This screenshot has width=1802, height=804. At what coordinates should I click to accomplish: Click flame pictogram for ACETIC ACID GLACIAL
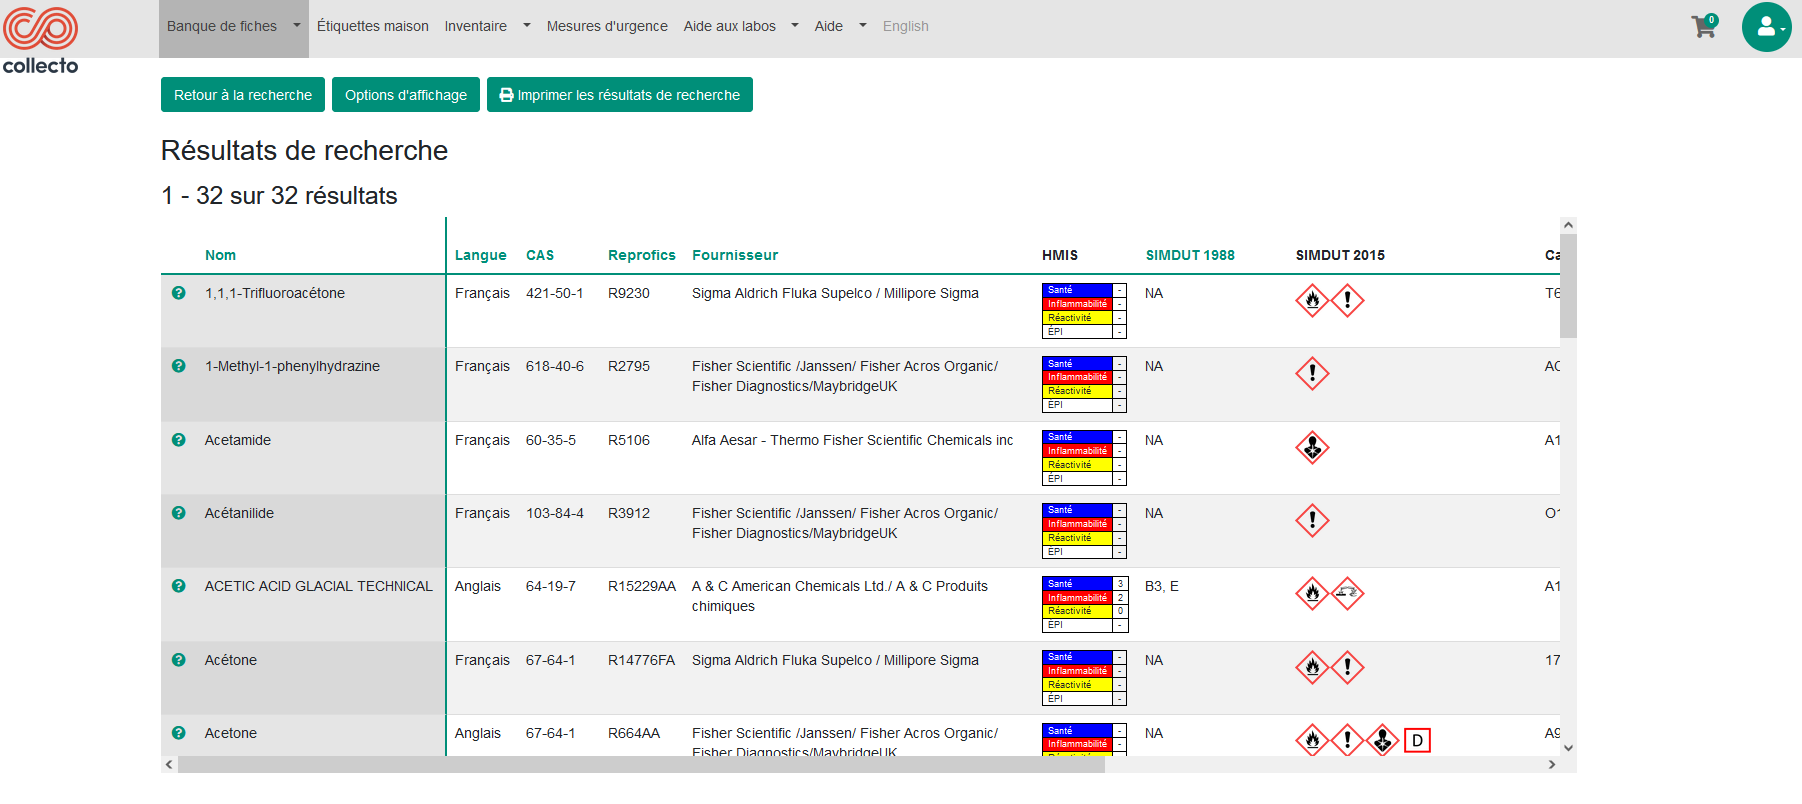(x=1312, y=593)
